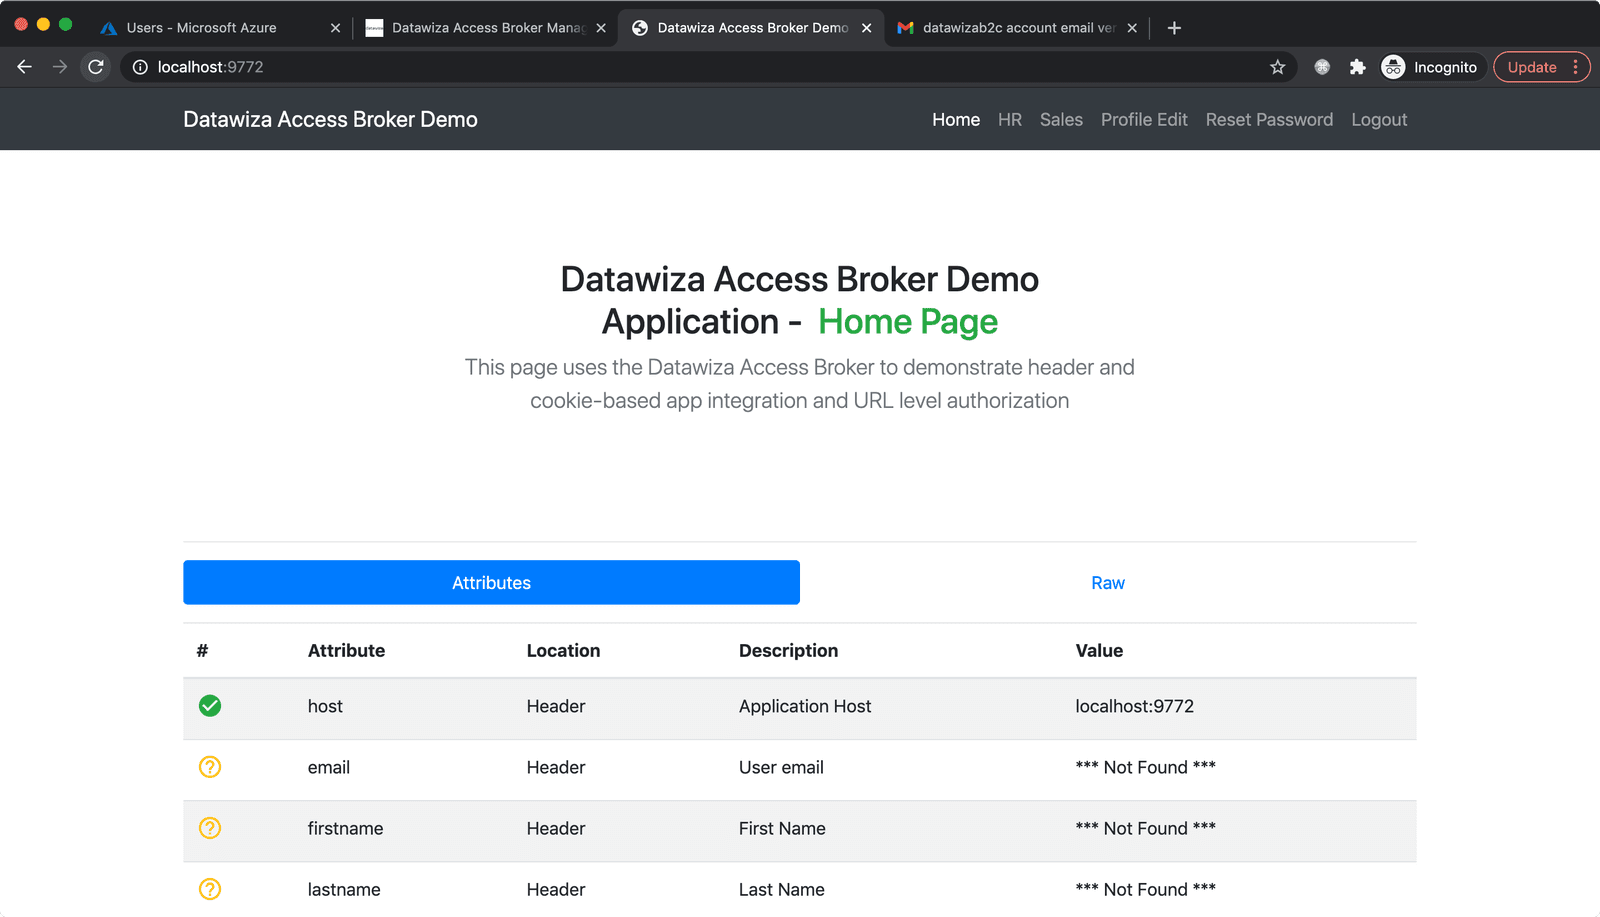Click the Attribute column header
The height and width of the screenshot is (917, 1600).
tap(346, 650)
